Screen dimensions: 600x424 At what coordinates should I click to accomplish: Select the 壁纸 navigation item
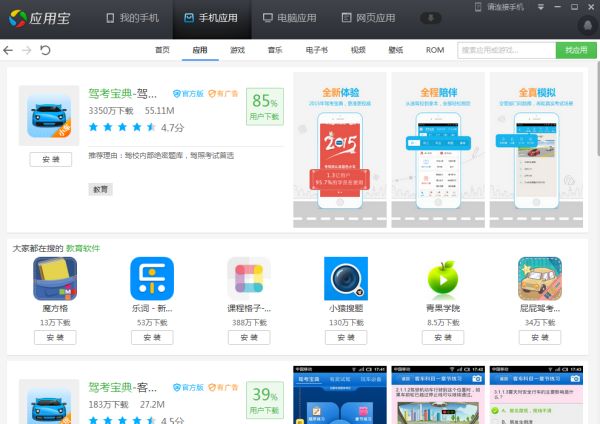click(396, 50)
